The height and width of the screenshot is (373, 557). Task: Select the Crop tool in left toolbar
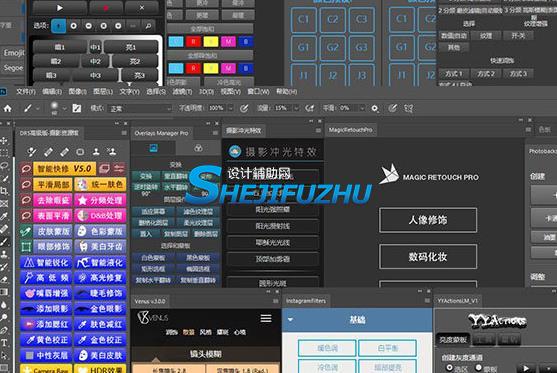(x=4, y=191)
